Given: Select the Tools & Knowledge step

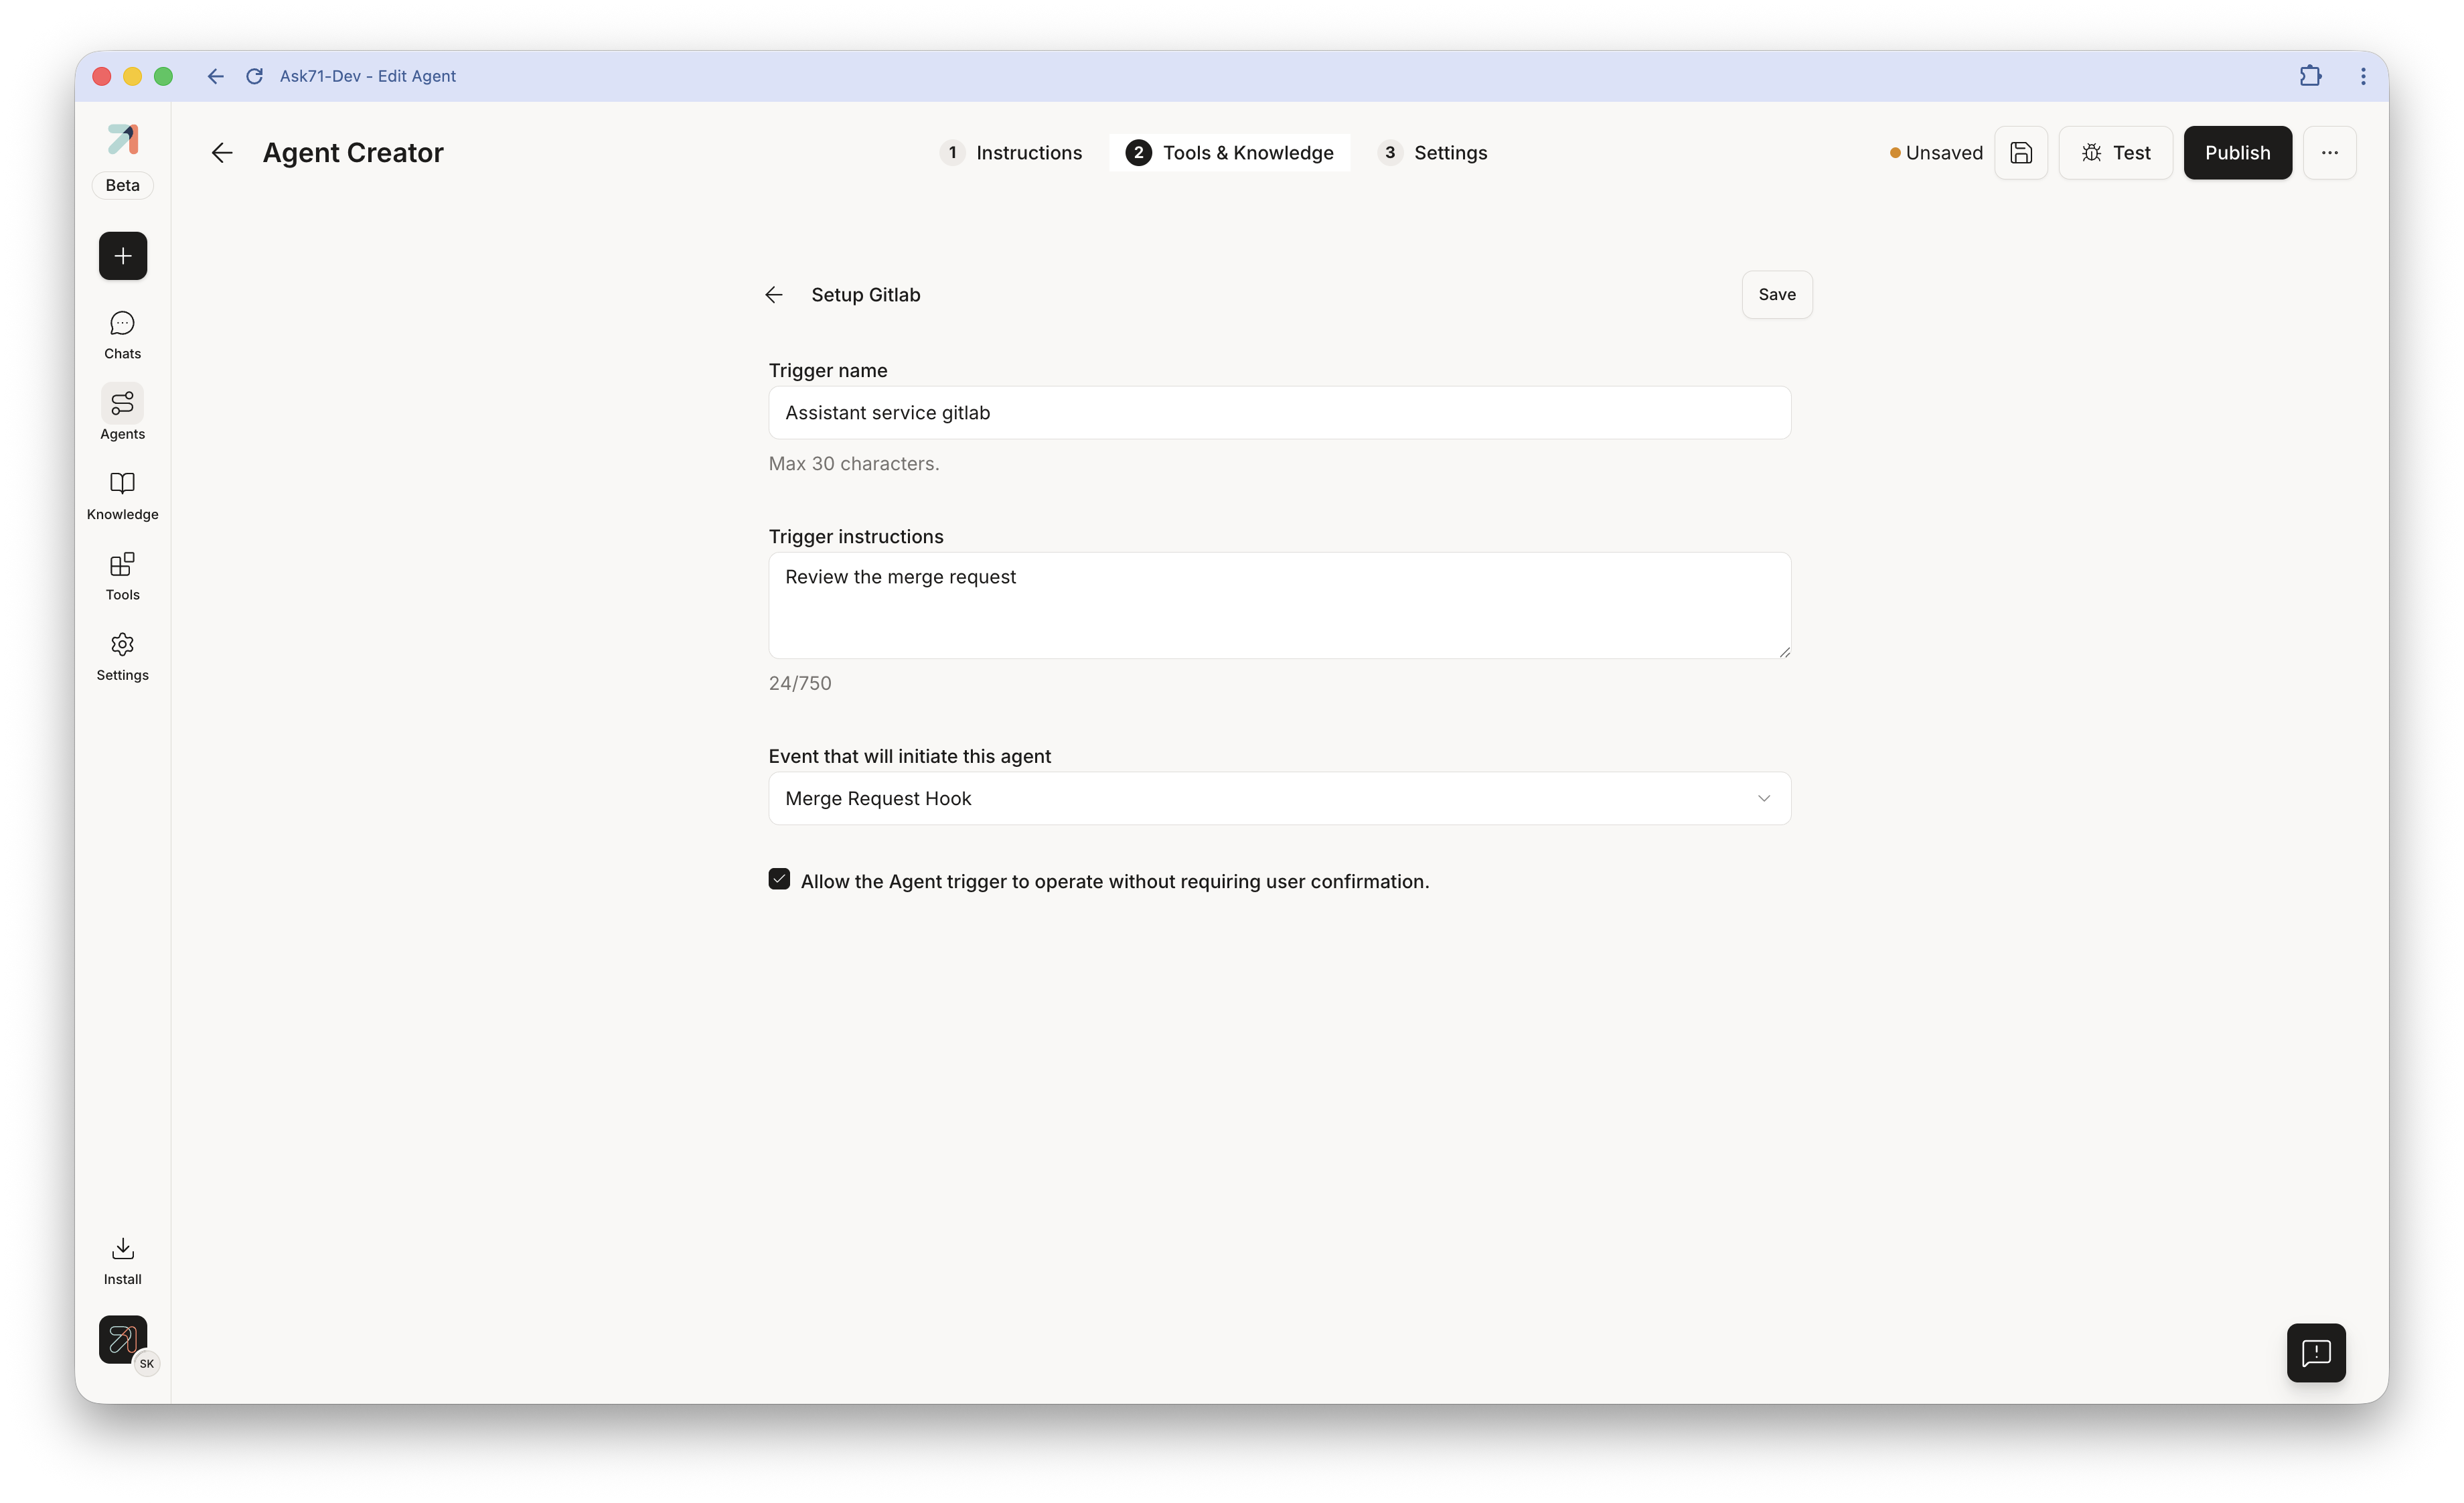Looking at the screenshot, I should (1229, 152).
